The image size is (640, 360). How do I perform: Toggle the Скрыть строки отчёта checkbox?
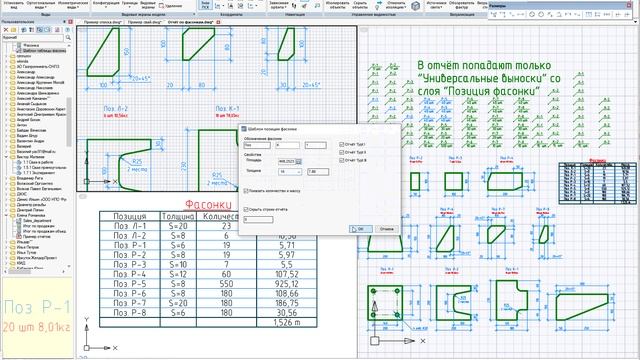pos(246,209)
